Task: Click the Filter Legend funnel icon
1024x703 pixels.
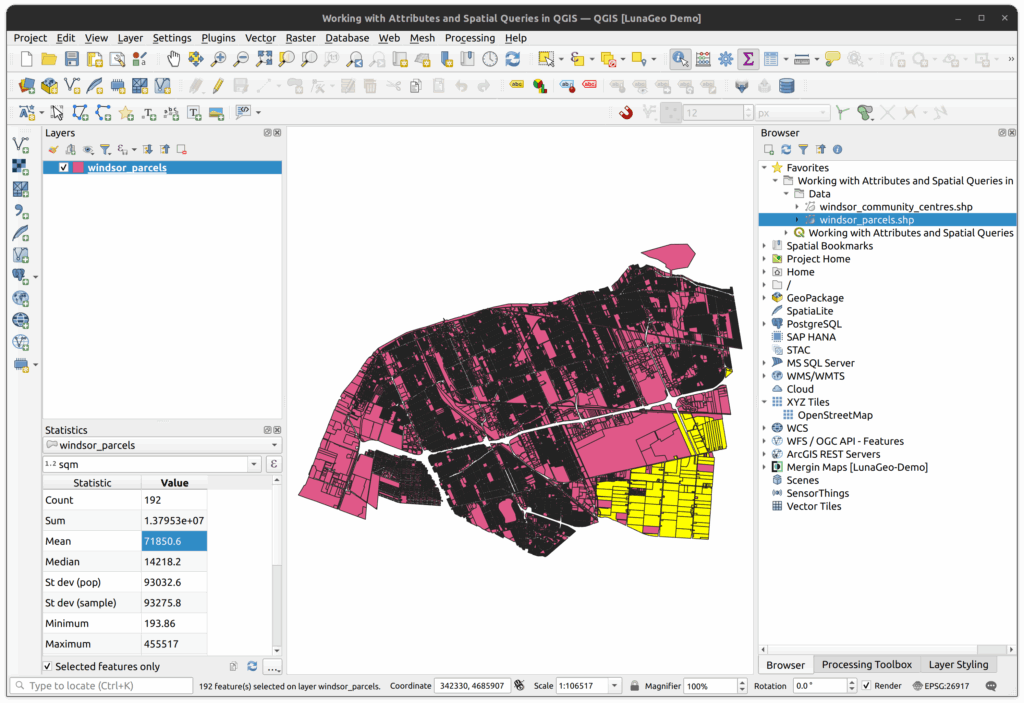Action: pyautogui.click(x=103, y=150)
